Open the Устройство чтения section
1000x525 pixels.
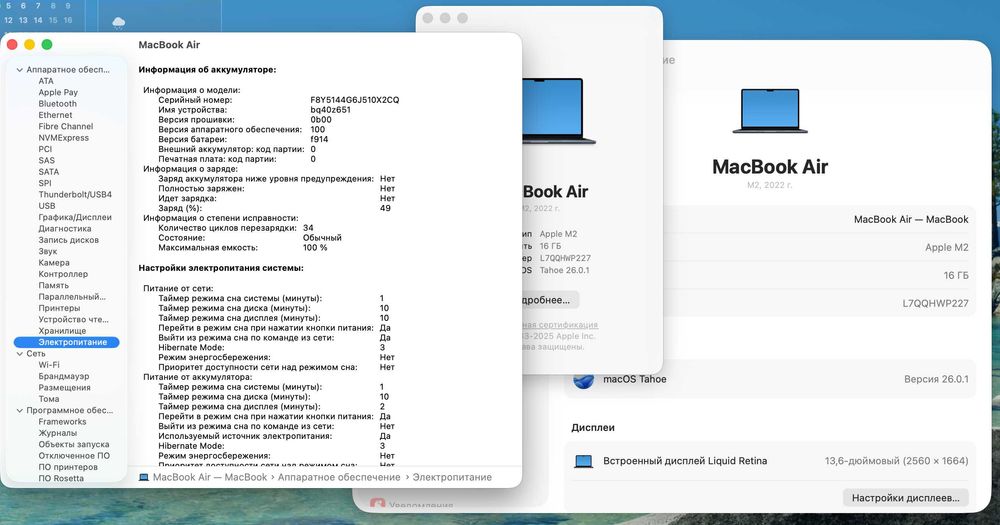73,320
